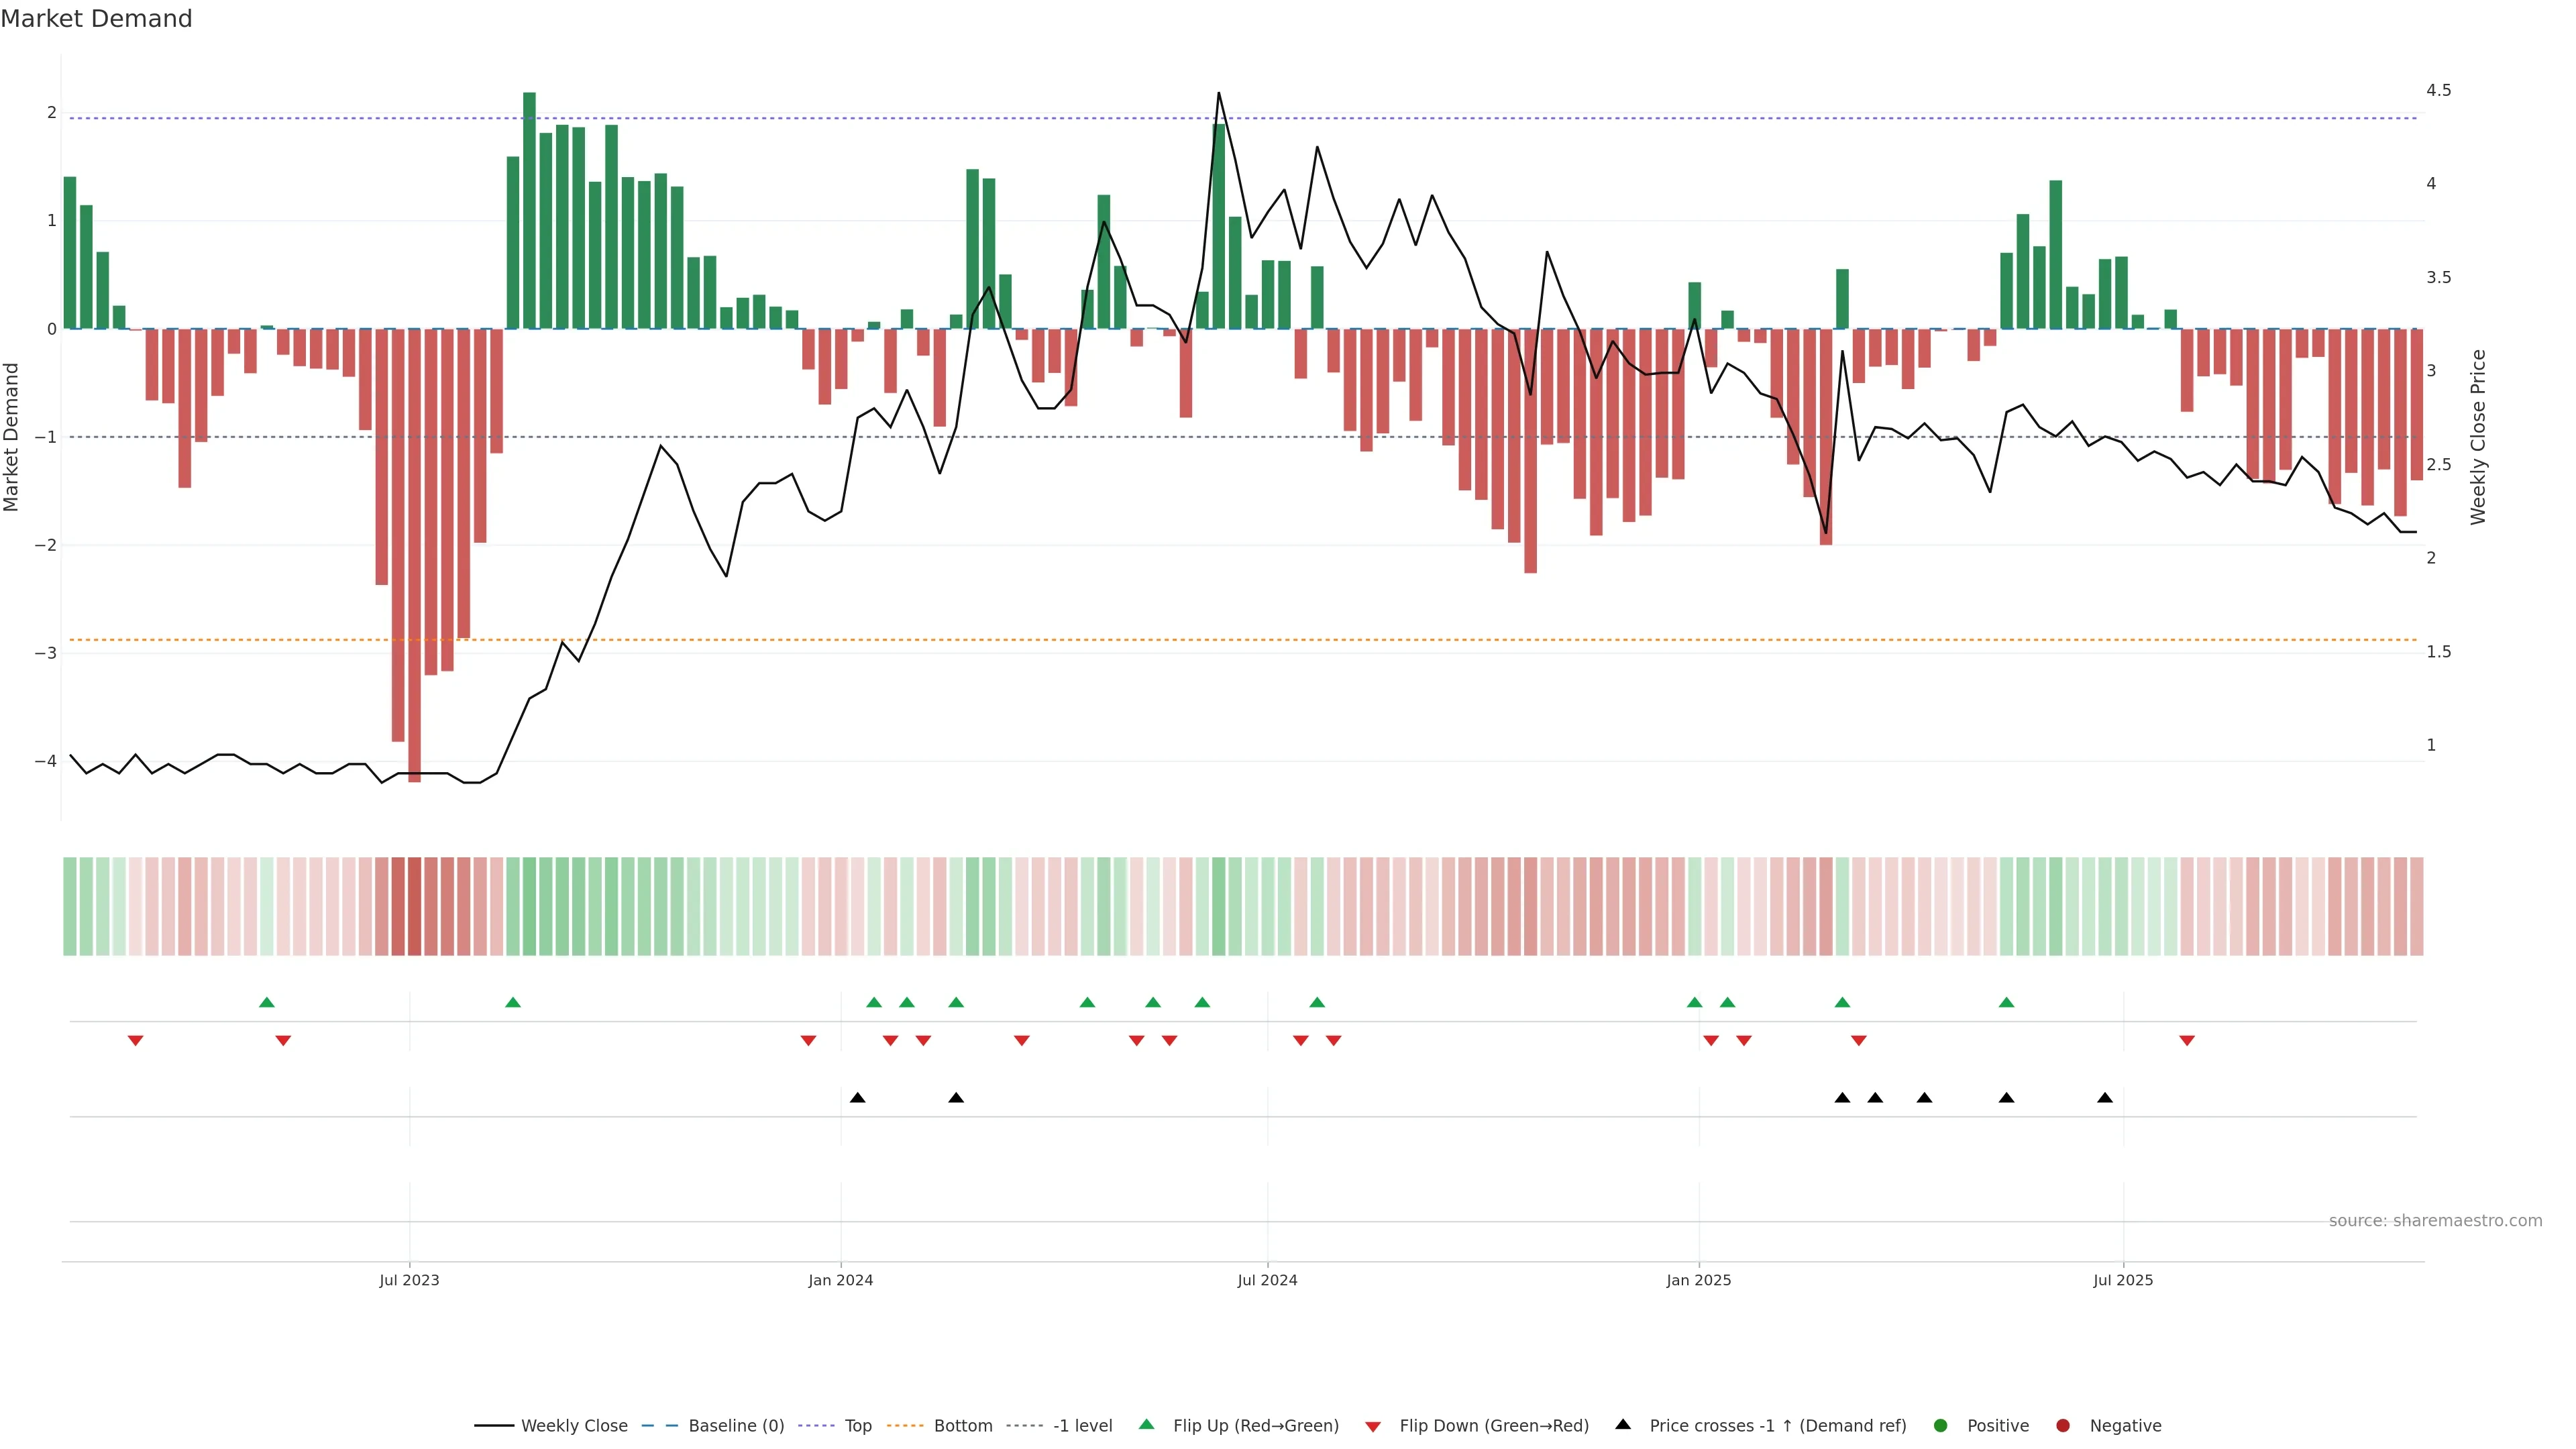Viewport: 2576px width, 1449px height.
Task: Click the Jul 2023 x-axis label
Action: (409, 1280)
